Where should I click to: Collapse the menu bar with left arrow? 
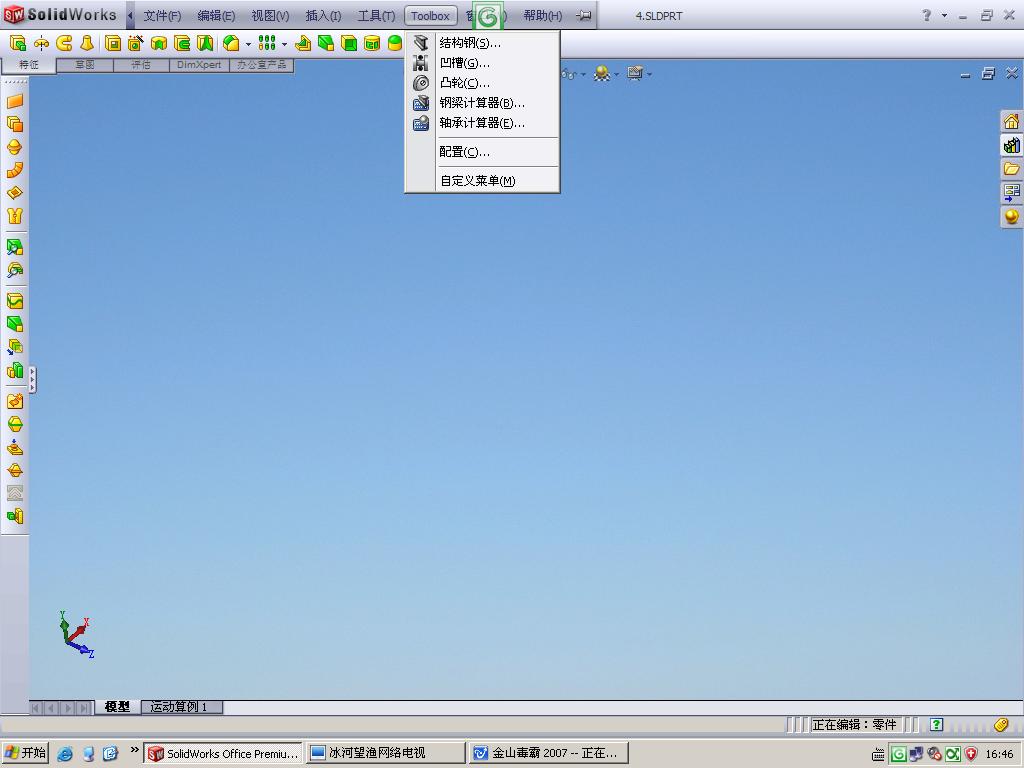tap(131, 16)
